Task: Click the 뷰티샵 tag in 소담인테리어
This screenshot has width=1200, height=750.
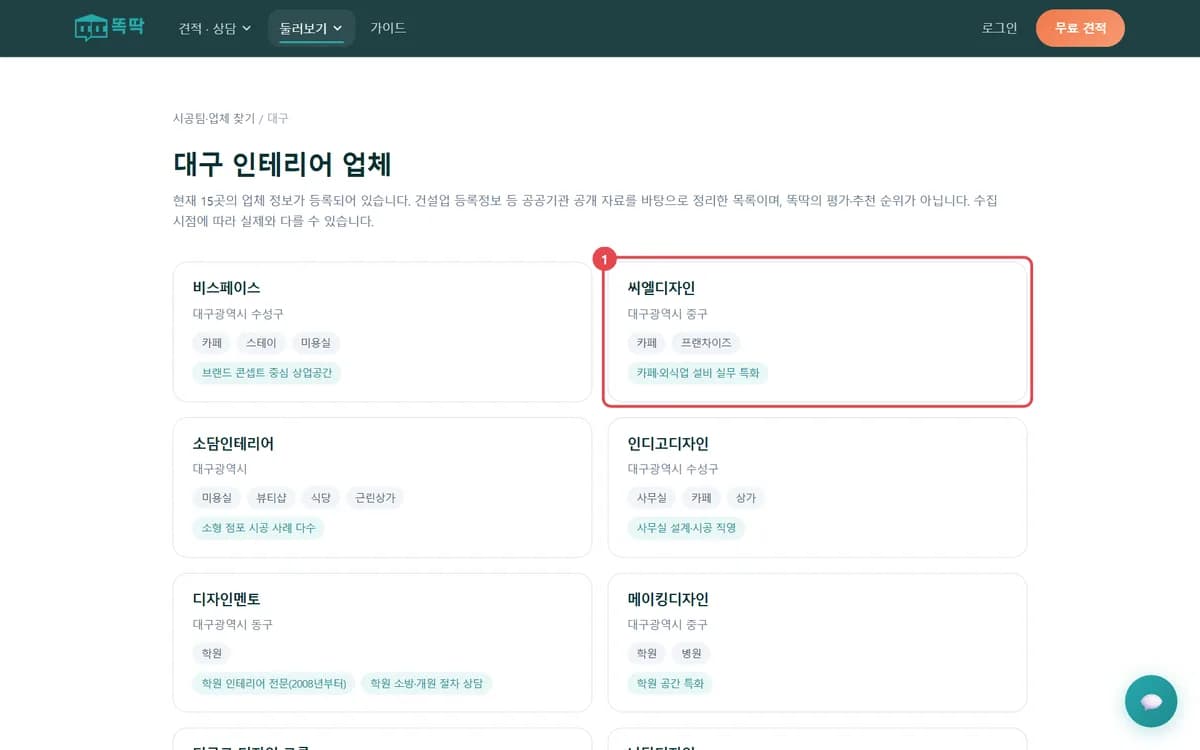Action: pyautogui.click(x=271, y=498)
